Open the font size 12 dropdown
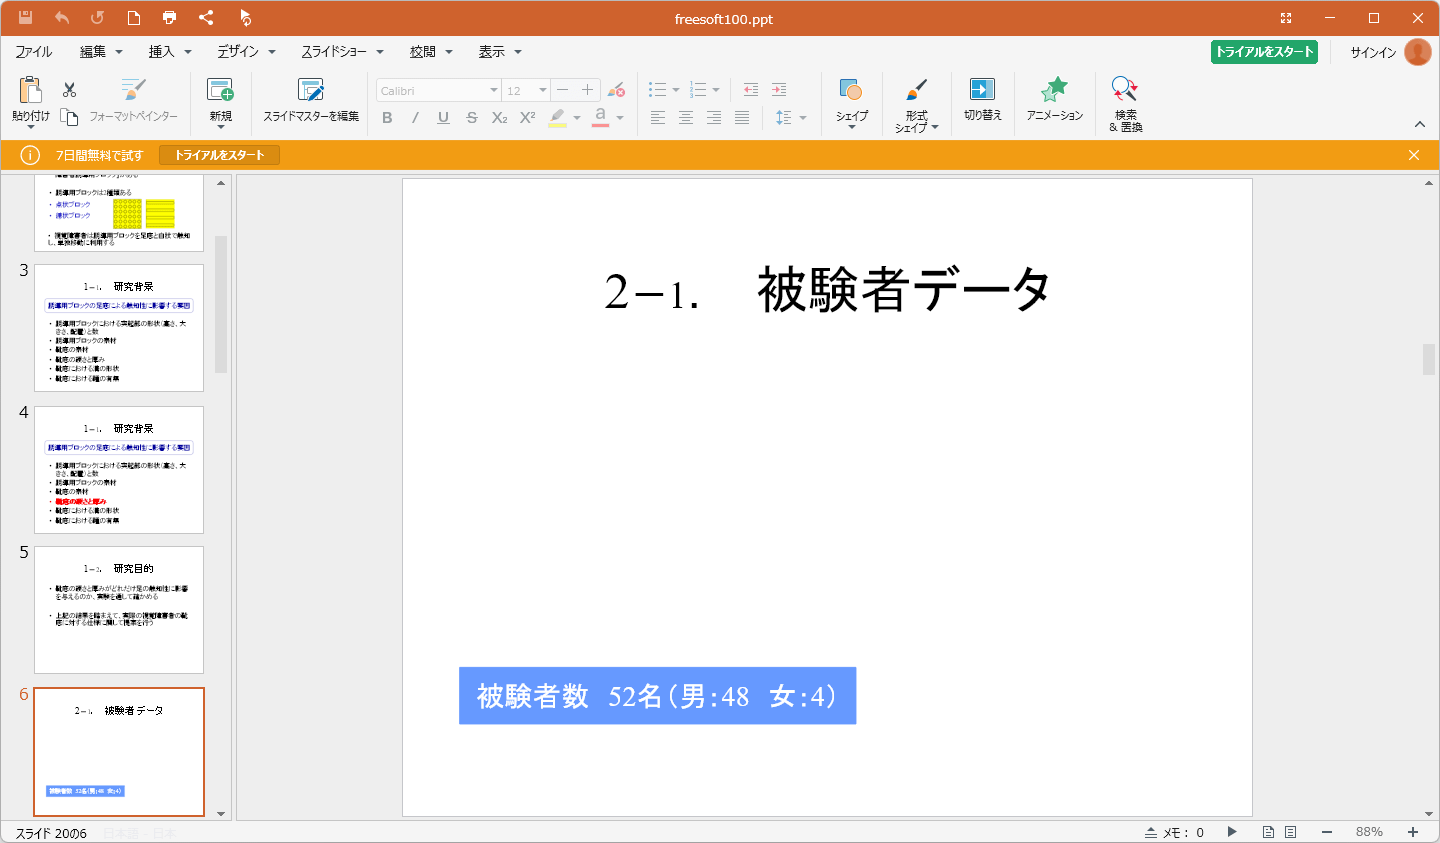This screenshot has width=1440, height=843. click(x=542, y=90)
